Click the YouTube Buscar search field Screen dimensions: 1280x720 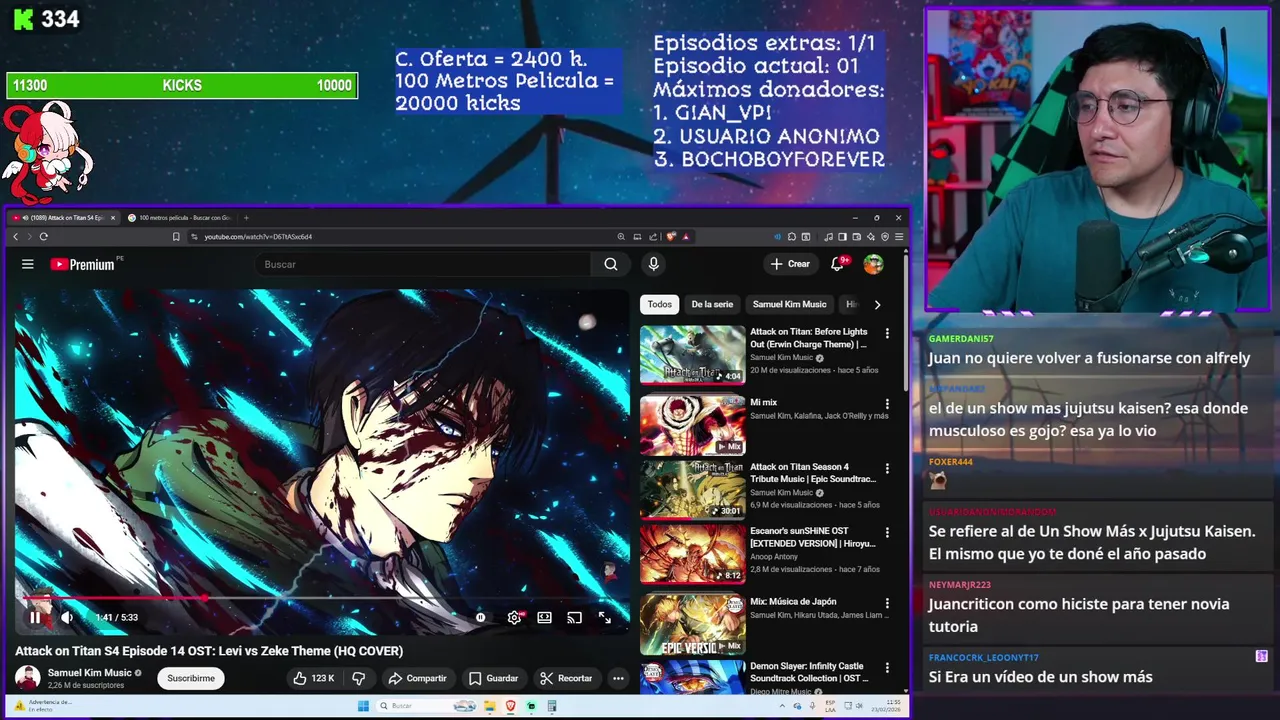[x=425, y=264]
